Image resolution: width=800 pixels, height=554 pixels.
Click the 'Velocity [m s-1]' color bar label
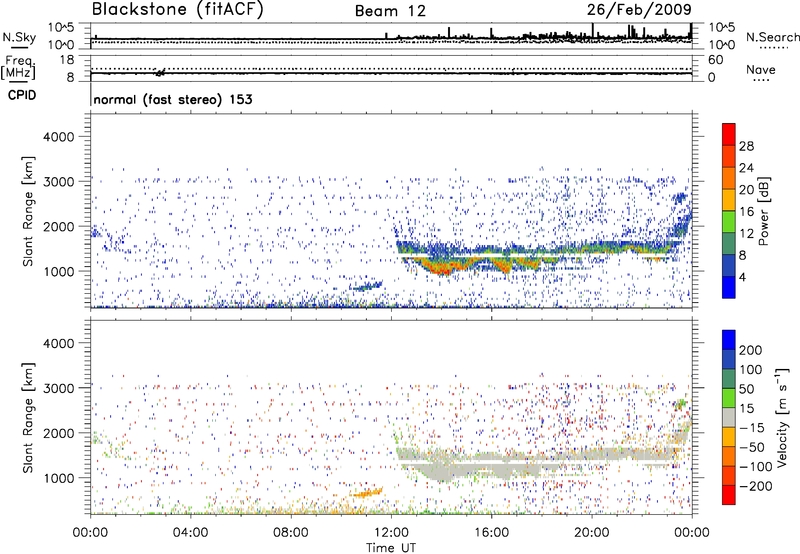(781, 417)
